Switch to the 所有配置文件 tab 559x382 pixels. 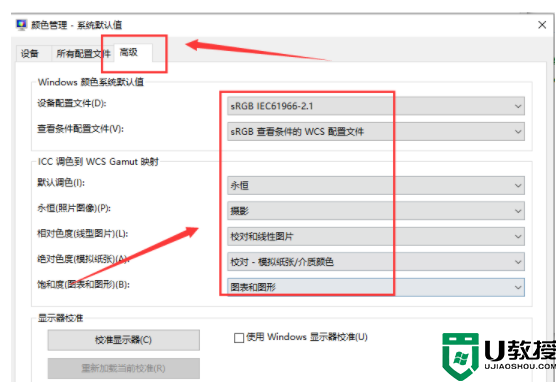click(x=83, y=54)
